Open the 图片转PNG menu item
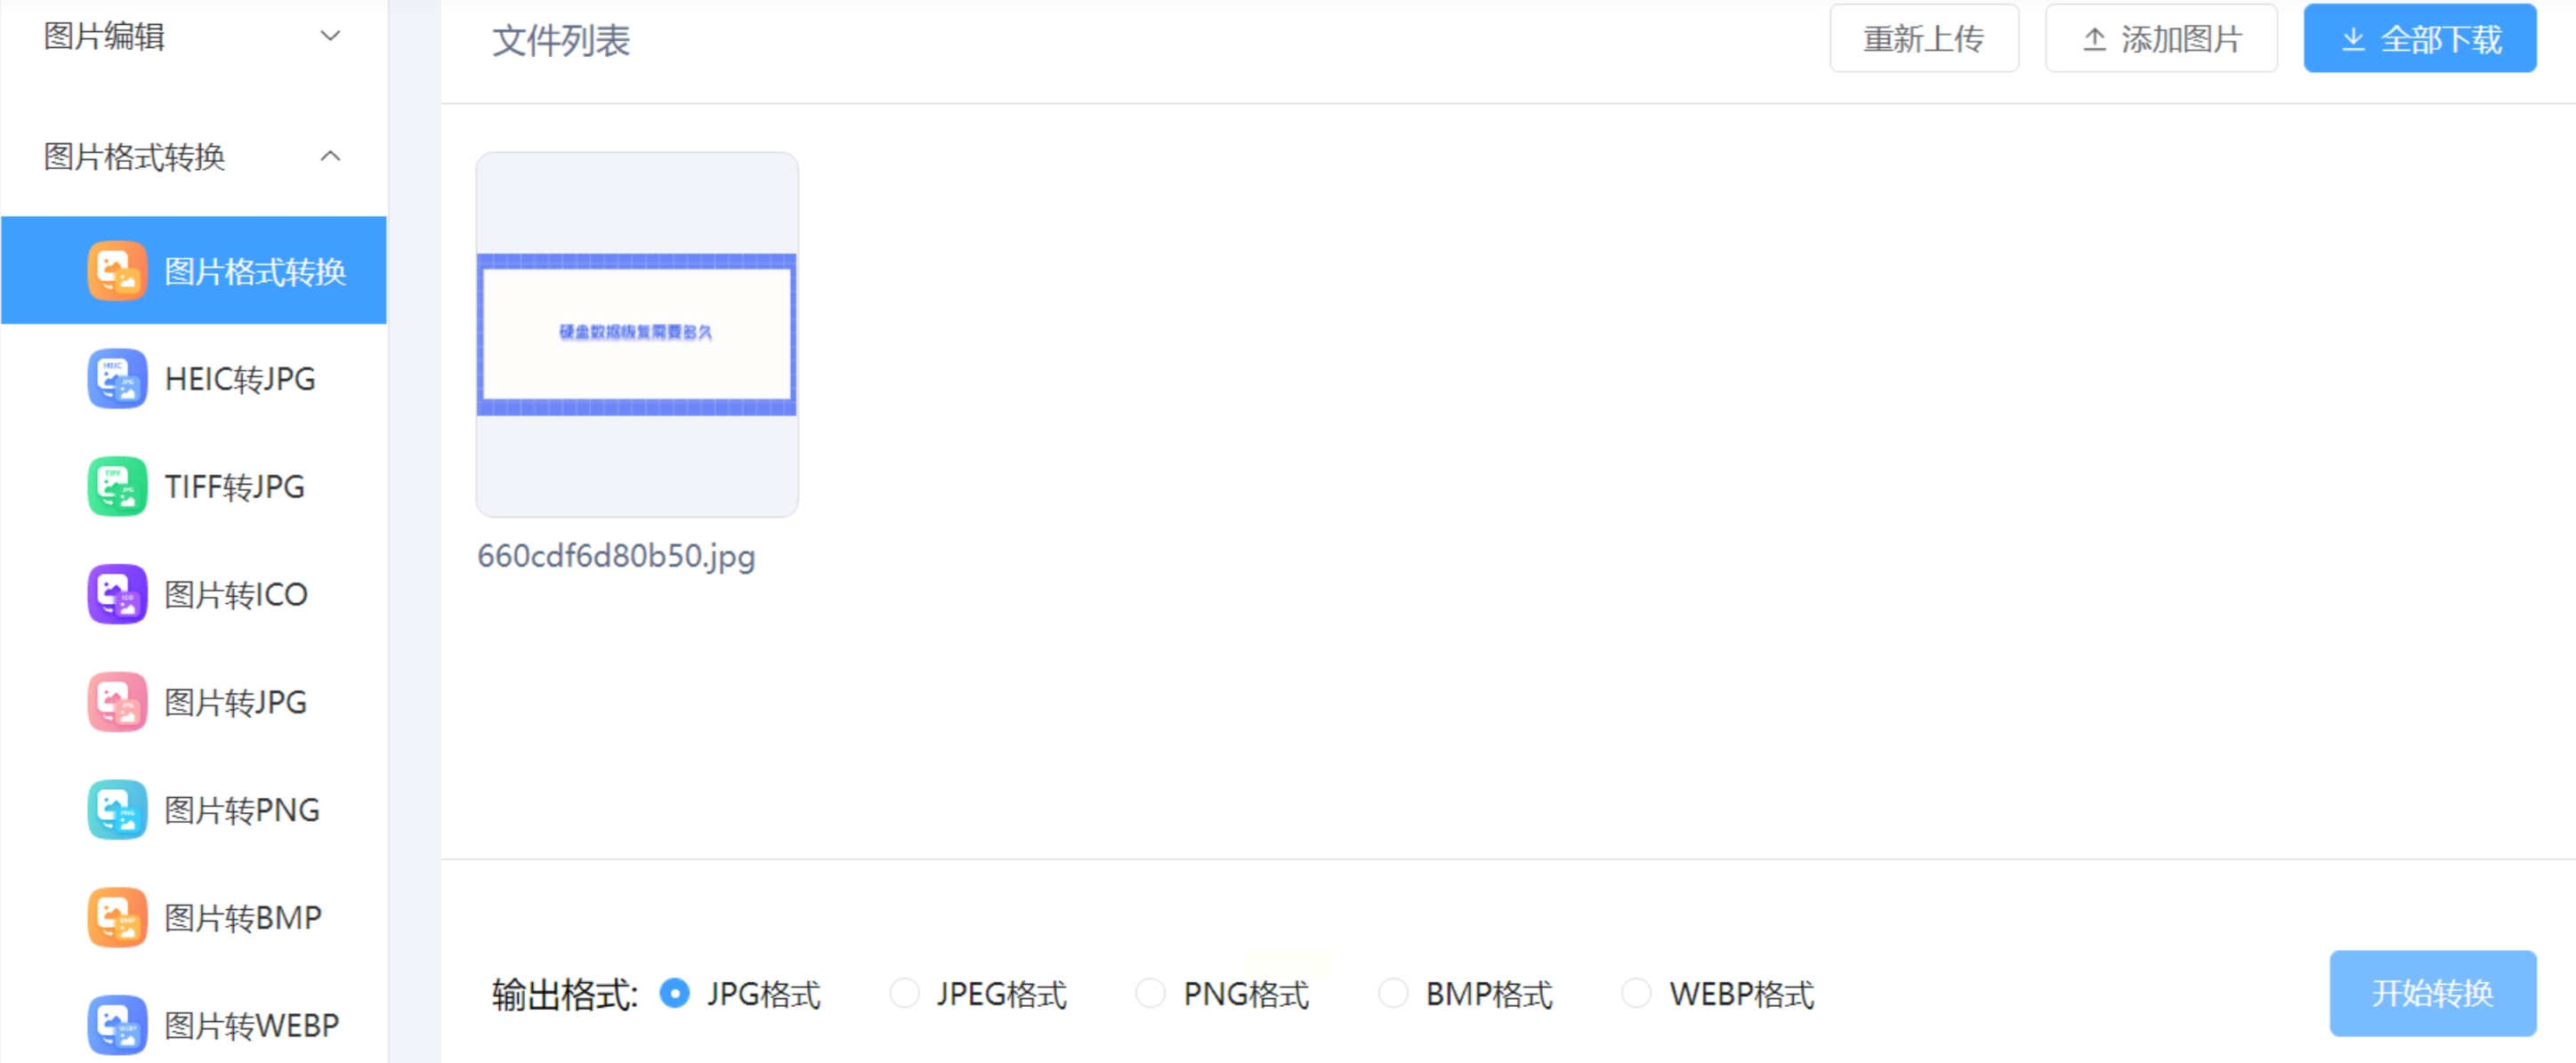The width and height of the screenshot is (2576, 1063). click(x=242, y=810)
